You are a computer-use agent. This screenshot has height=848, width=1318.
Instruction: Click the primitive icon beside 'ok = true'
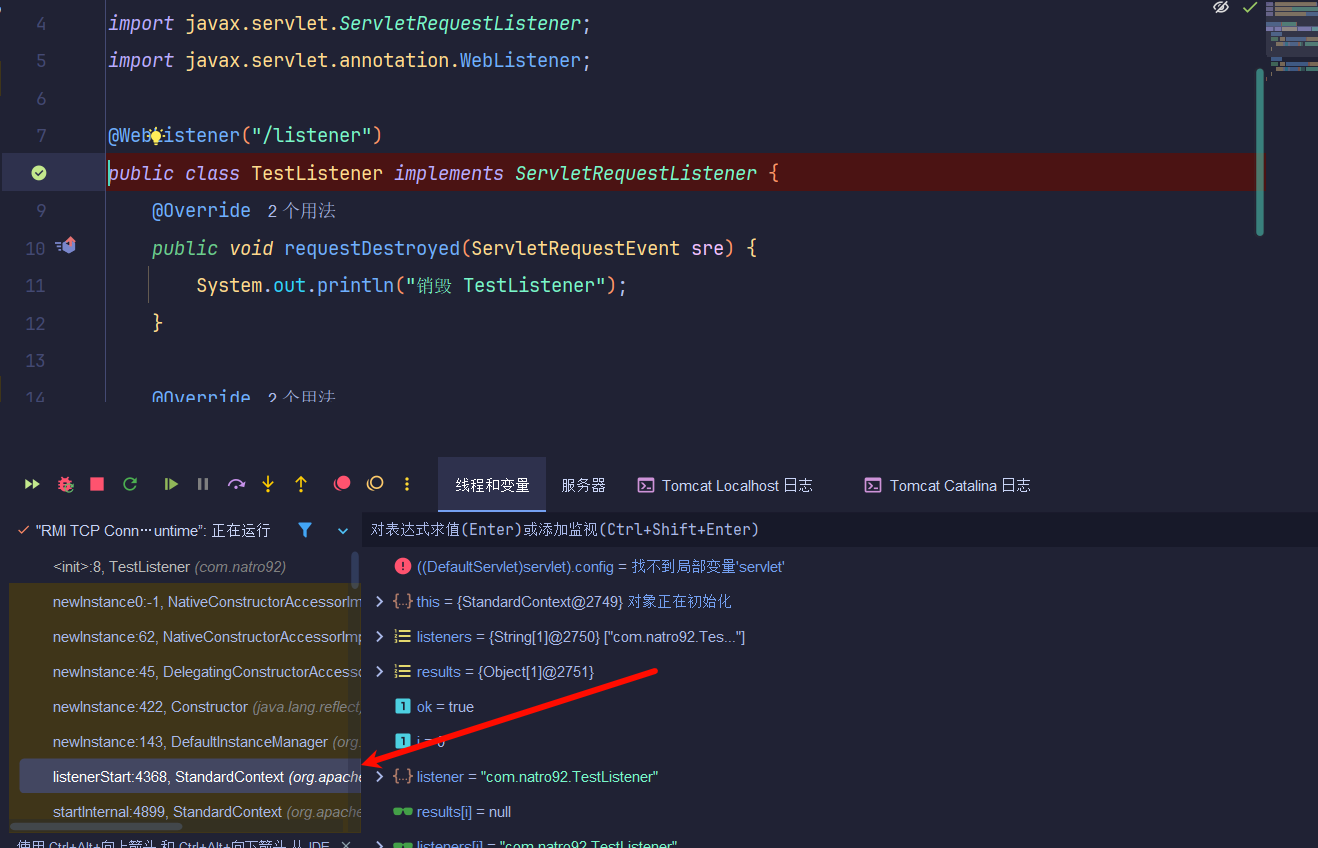click(403, 707)
